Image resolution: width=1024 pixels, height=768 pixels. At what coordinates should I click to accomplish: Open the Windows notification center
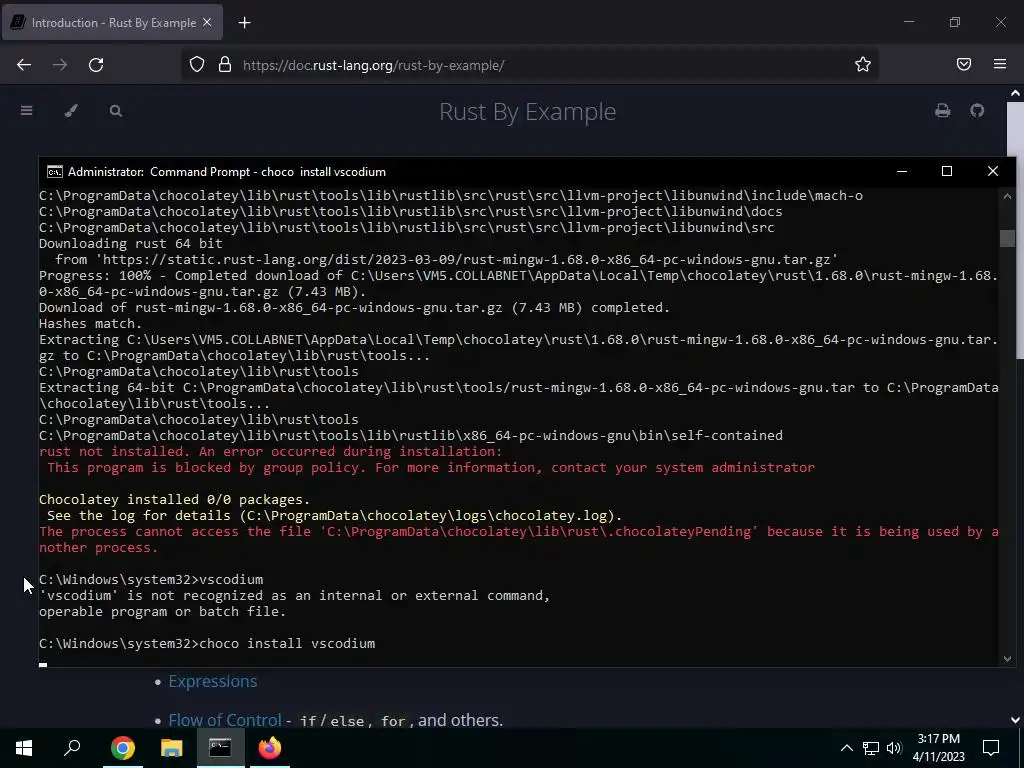991,748
